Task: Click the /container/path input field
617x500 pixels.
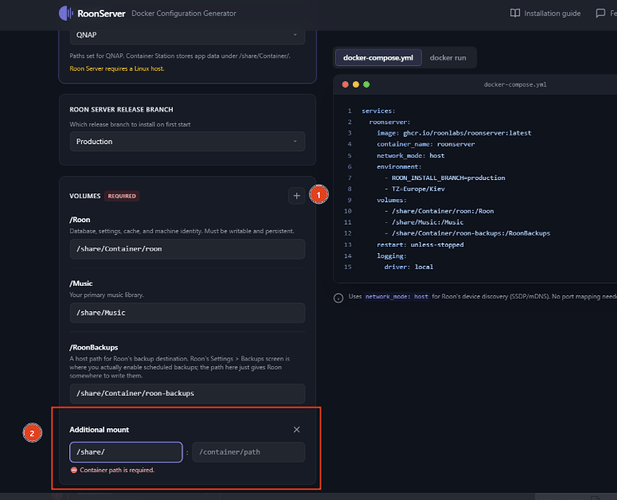Action: 249,452
